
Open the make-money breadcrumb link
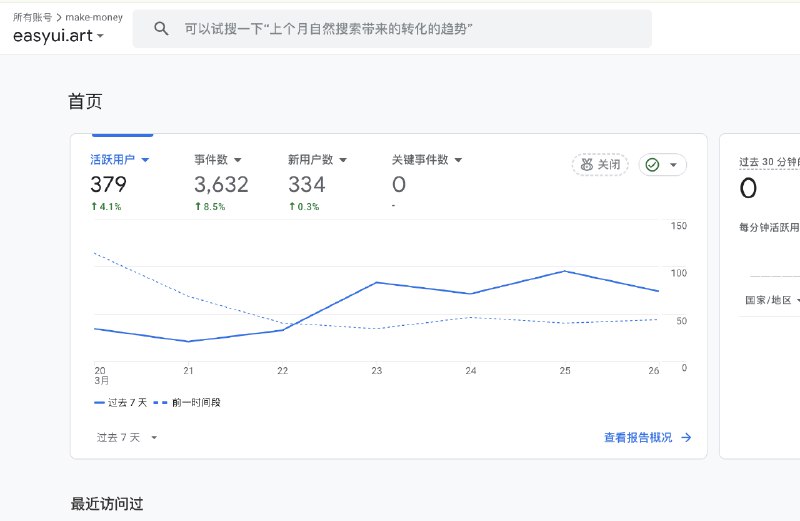(x=94, y=17)
